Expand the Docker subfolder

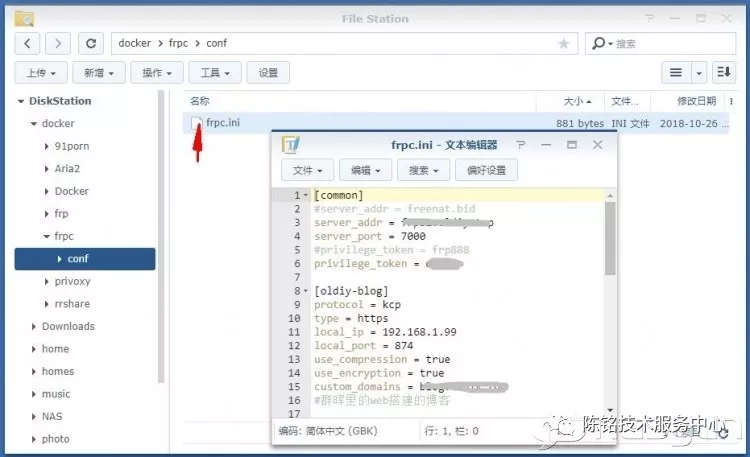46,191
